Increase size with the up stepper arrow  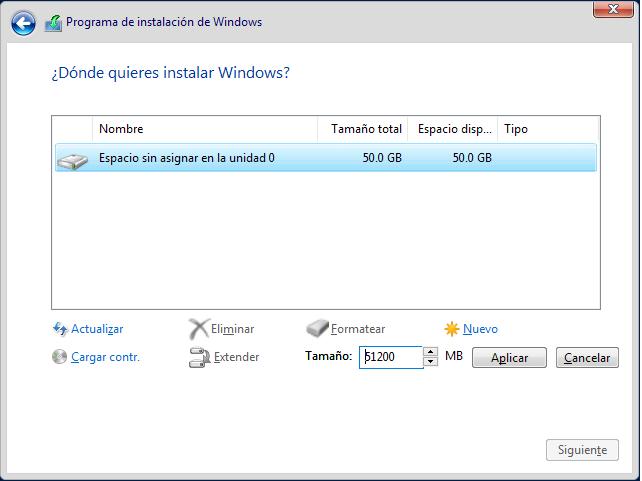[x=430, y=352]
